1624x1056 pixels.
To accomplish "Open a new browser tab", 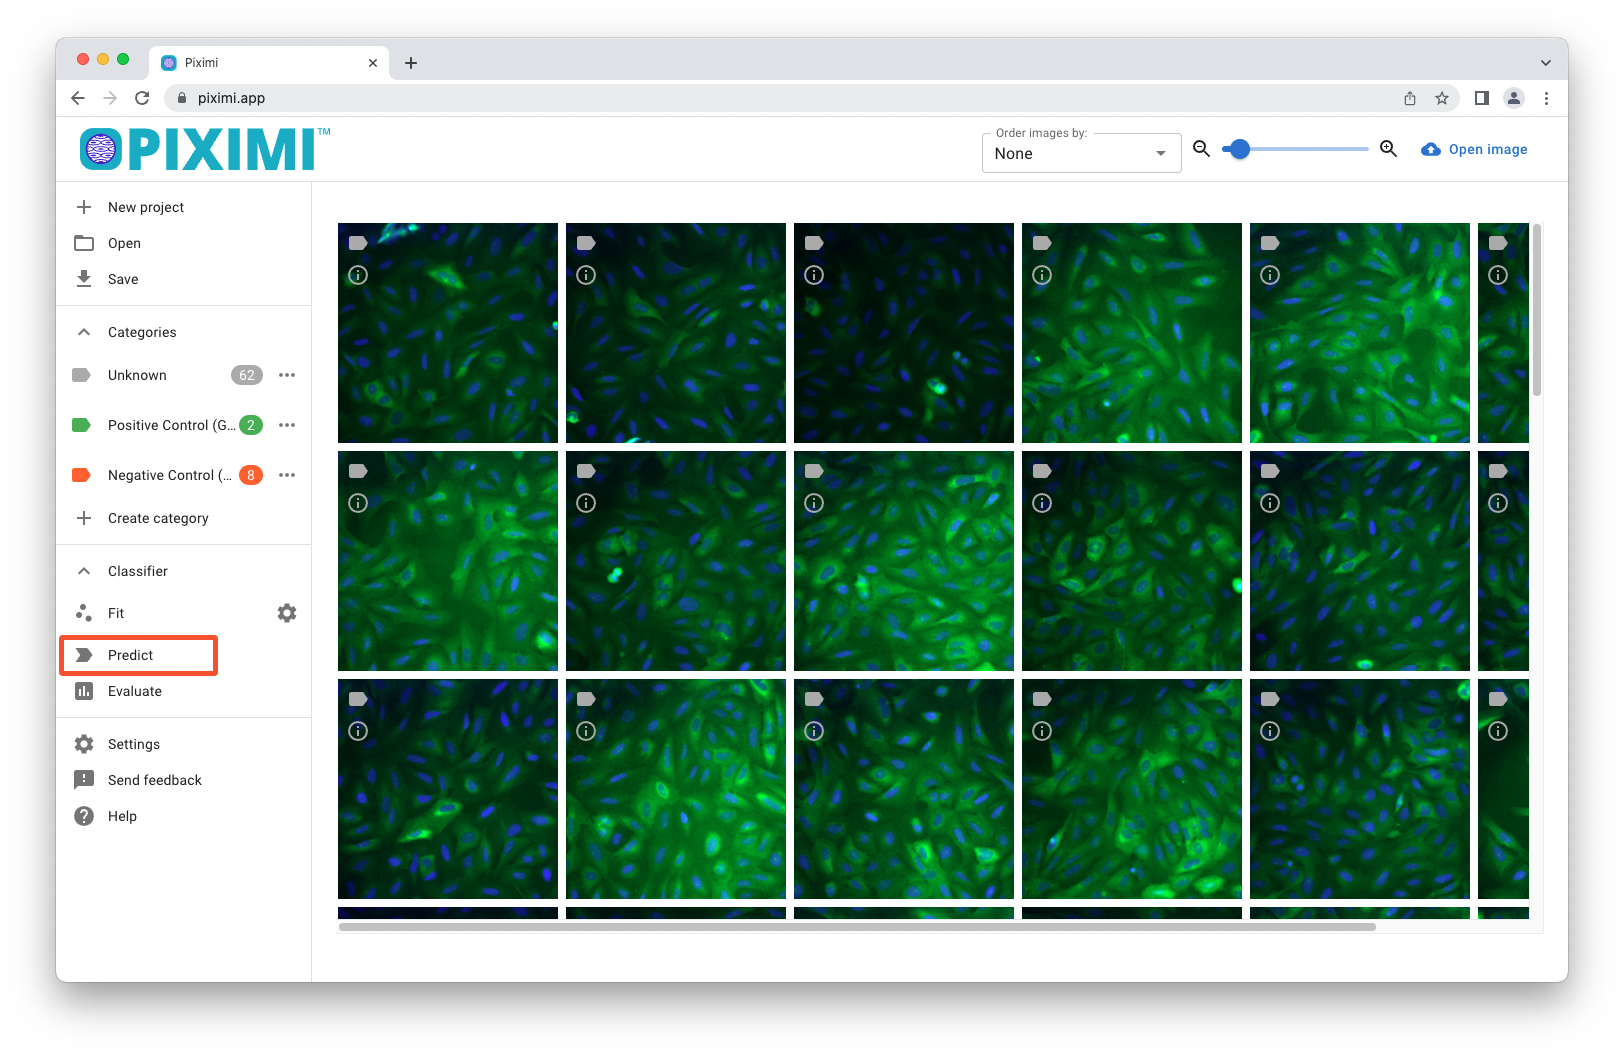I will click(411, 63).
